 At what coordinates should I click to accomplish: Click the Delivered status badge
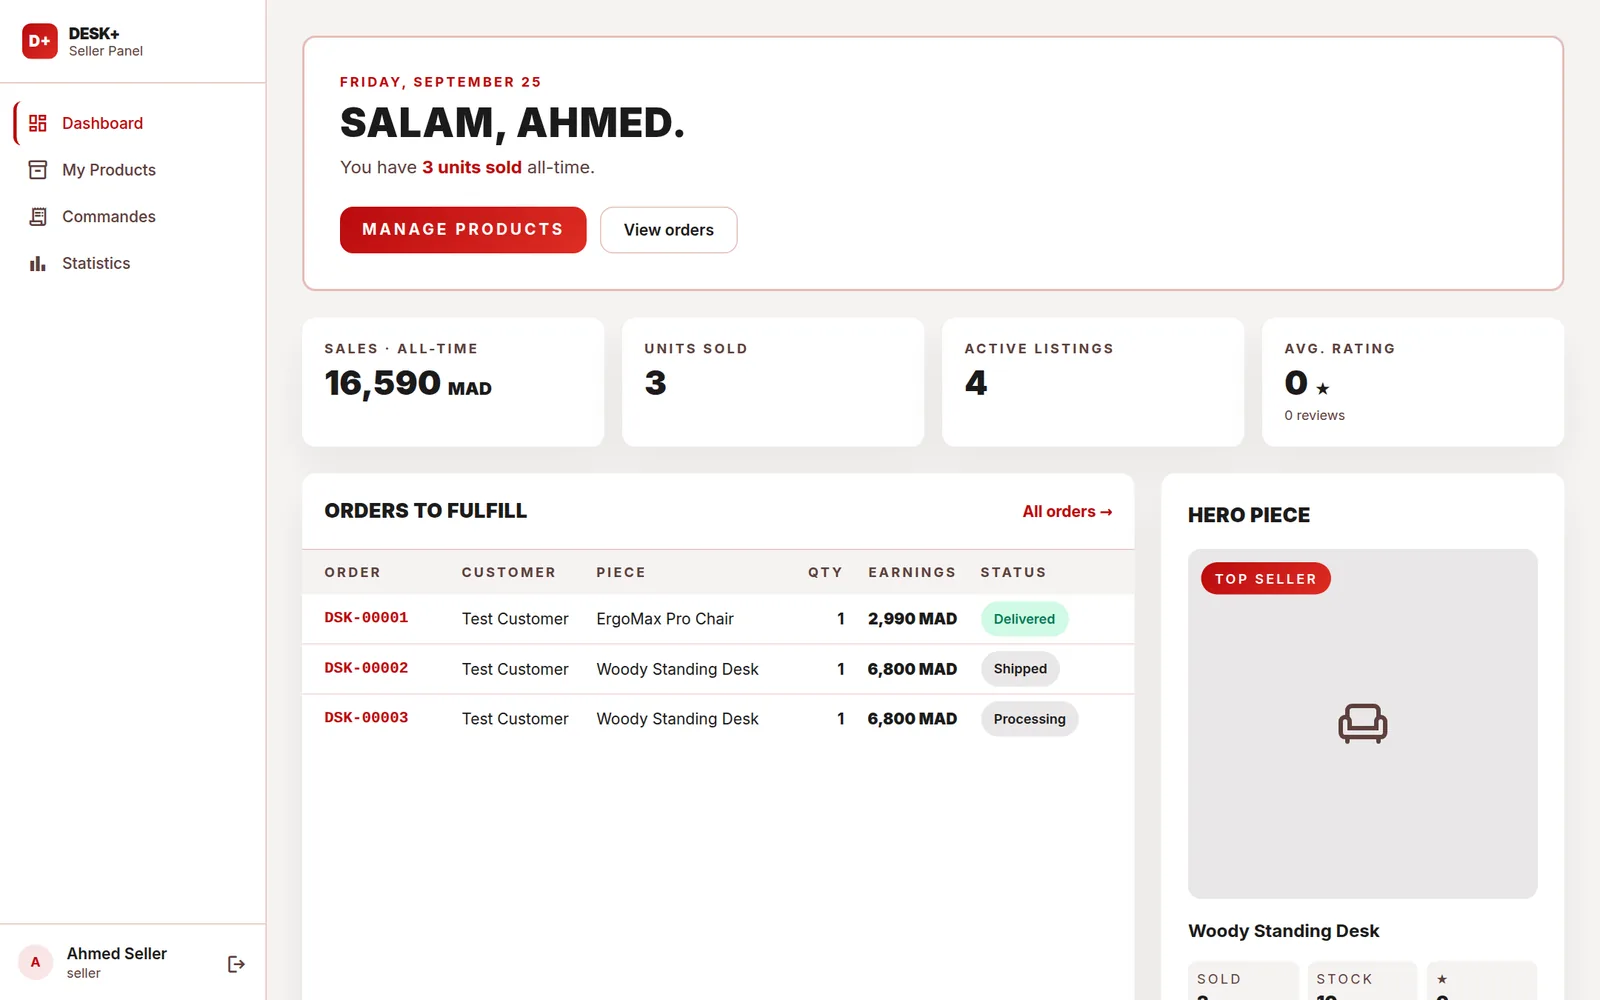(1024, 619)
